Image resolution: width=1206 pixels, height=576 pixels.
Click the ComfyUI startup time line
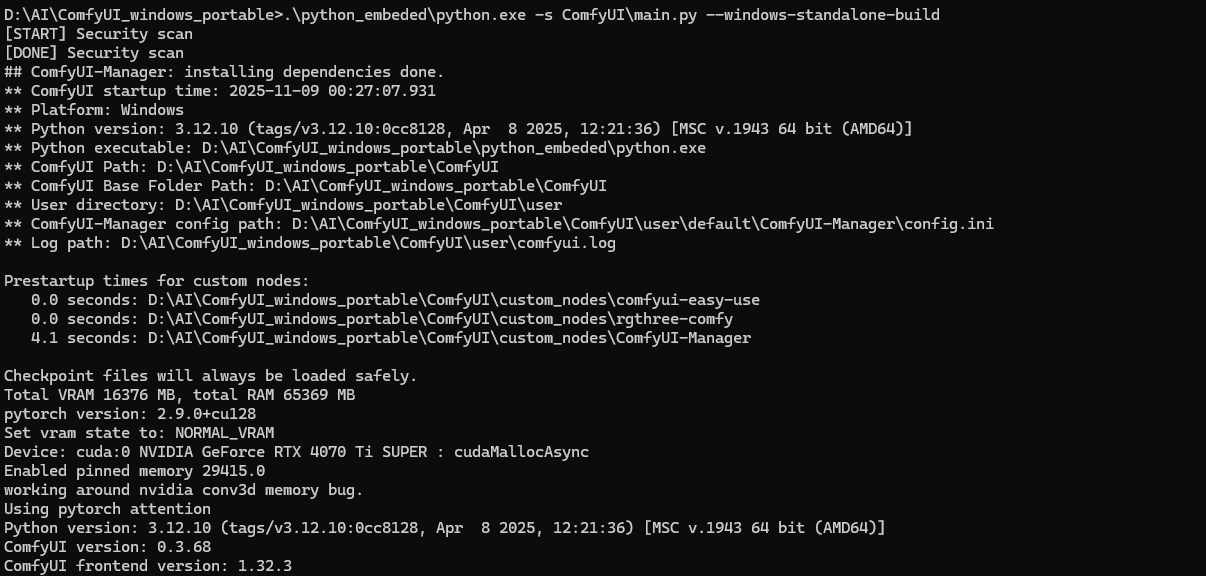(220, 91)
